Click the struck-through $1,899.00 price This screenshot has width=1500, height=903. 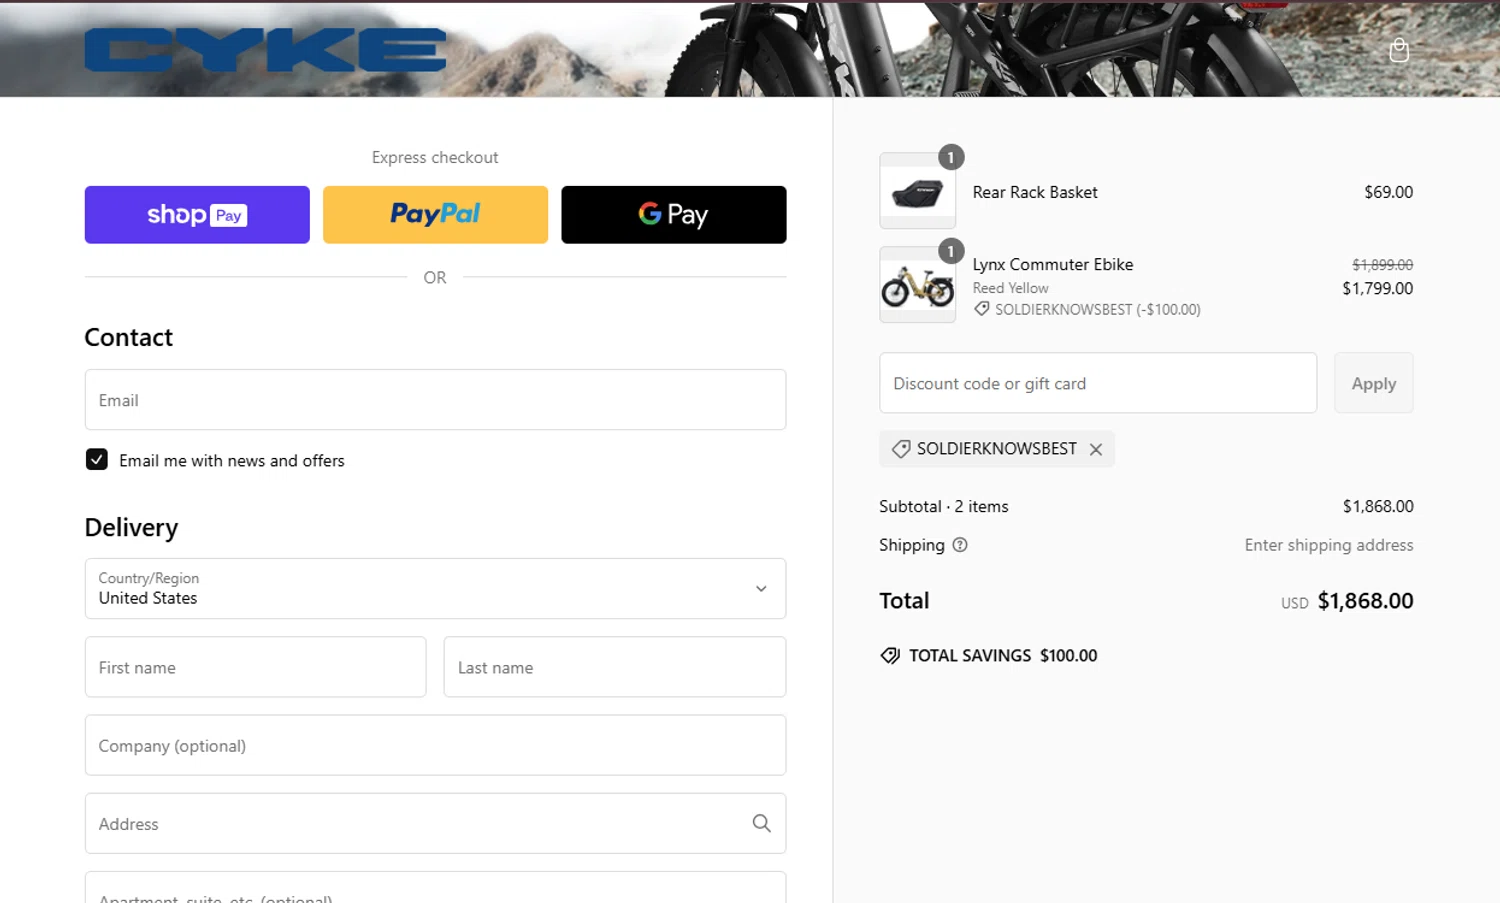tap(1382, 265)
